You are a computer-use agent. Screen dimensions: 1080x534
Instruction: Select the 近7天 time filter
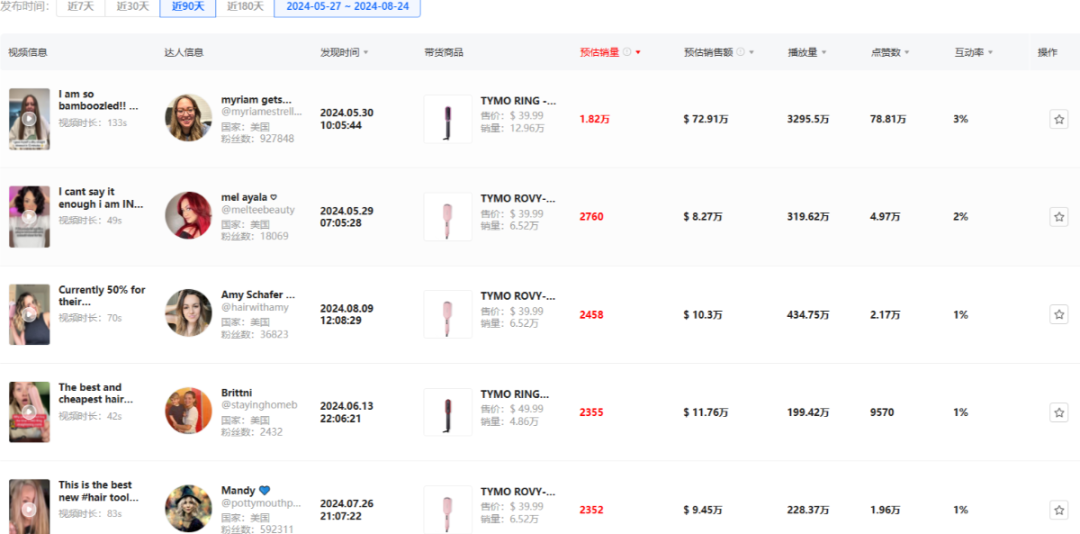click(x=80, y=7)
